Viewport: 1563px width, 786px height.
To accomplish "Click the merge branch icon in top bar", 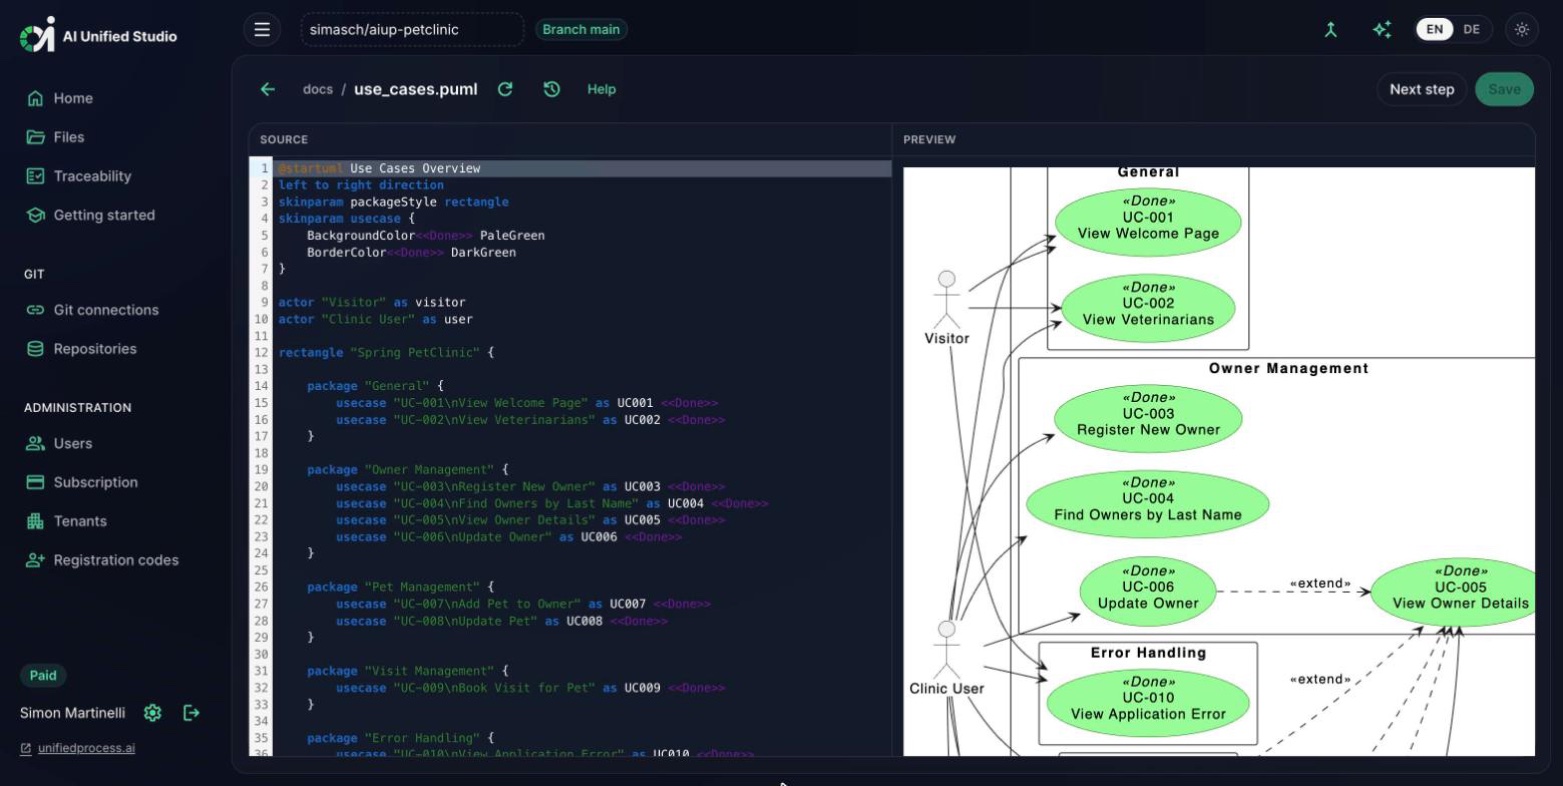I will click(x=1331, y=29).
